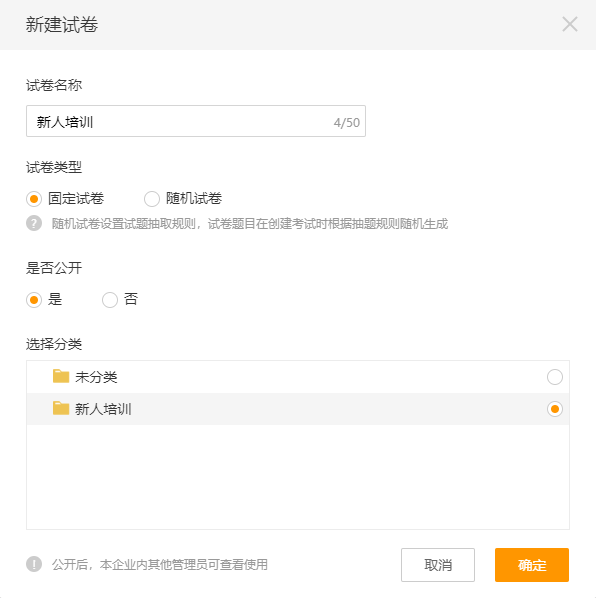Click the empty area of category list

click(x=298, y=477)
